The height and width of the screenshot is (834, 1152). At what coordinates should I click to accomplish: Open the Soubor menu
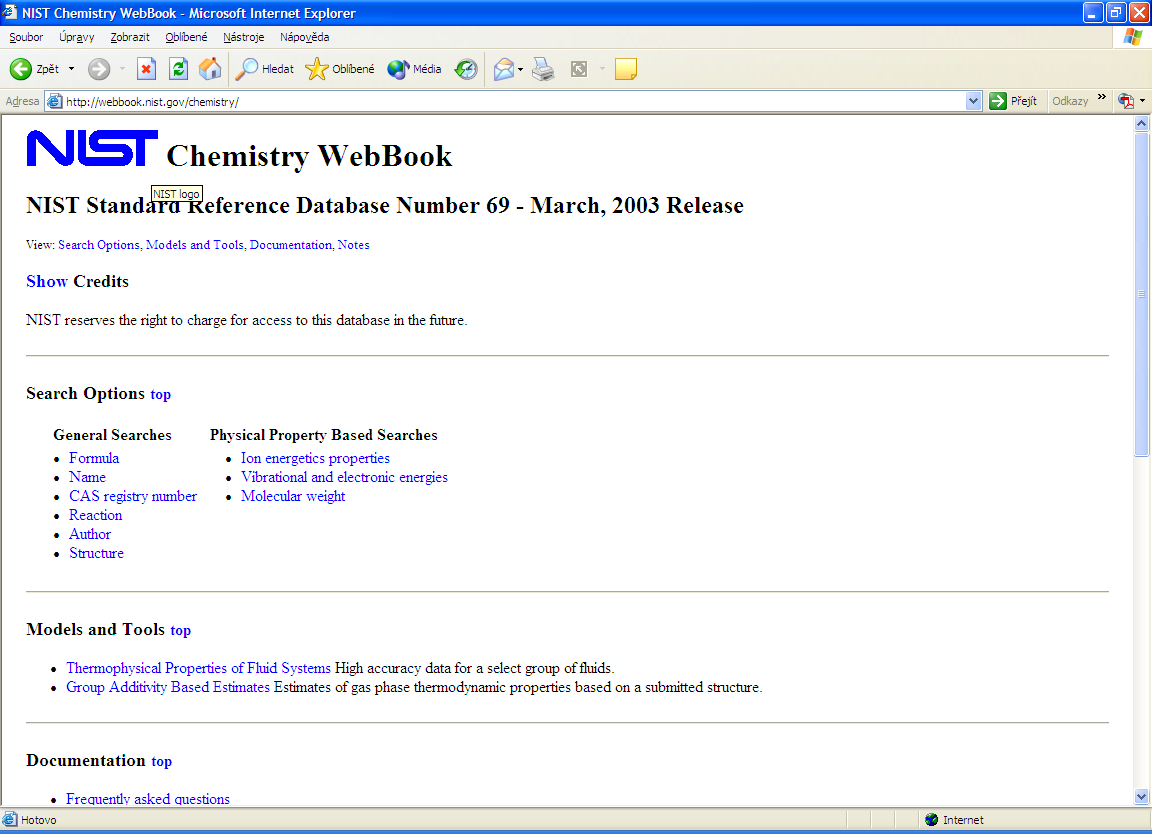(x=26, y=37)
